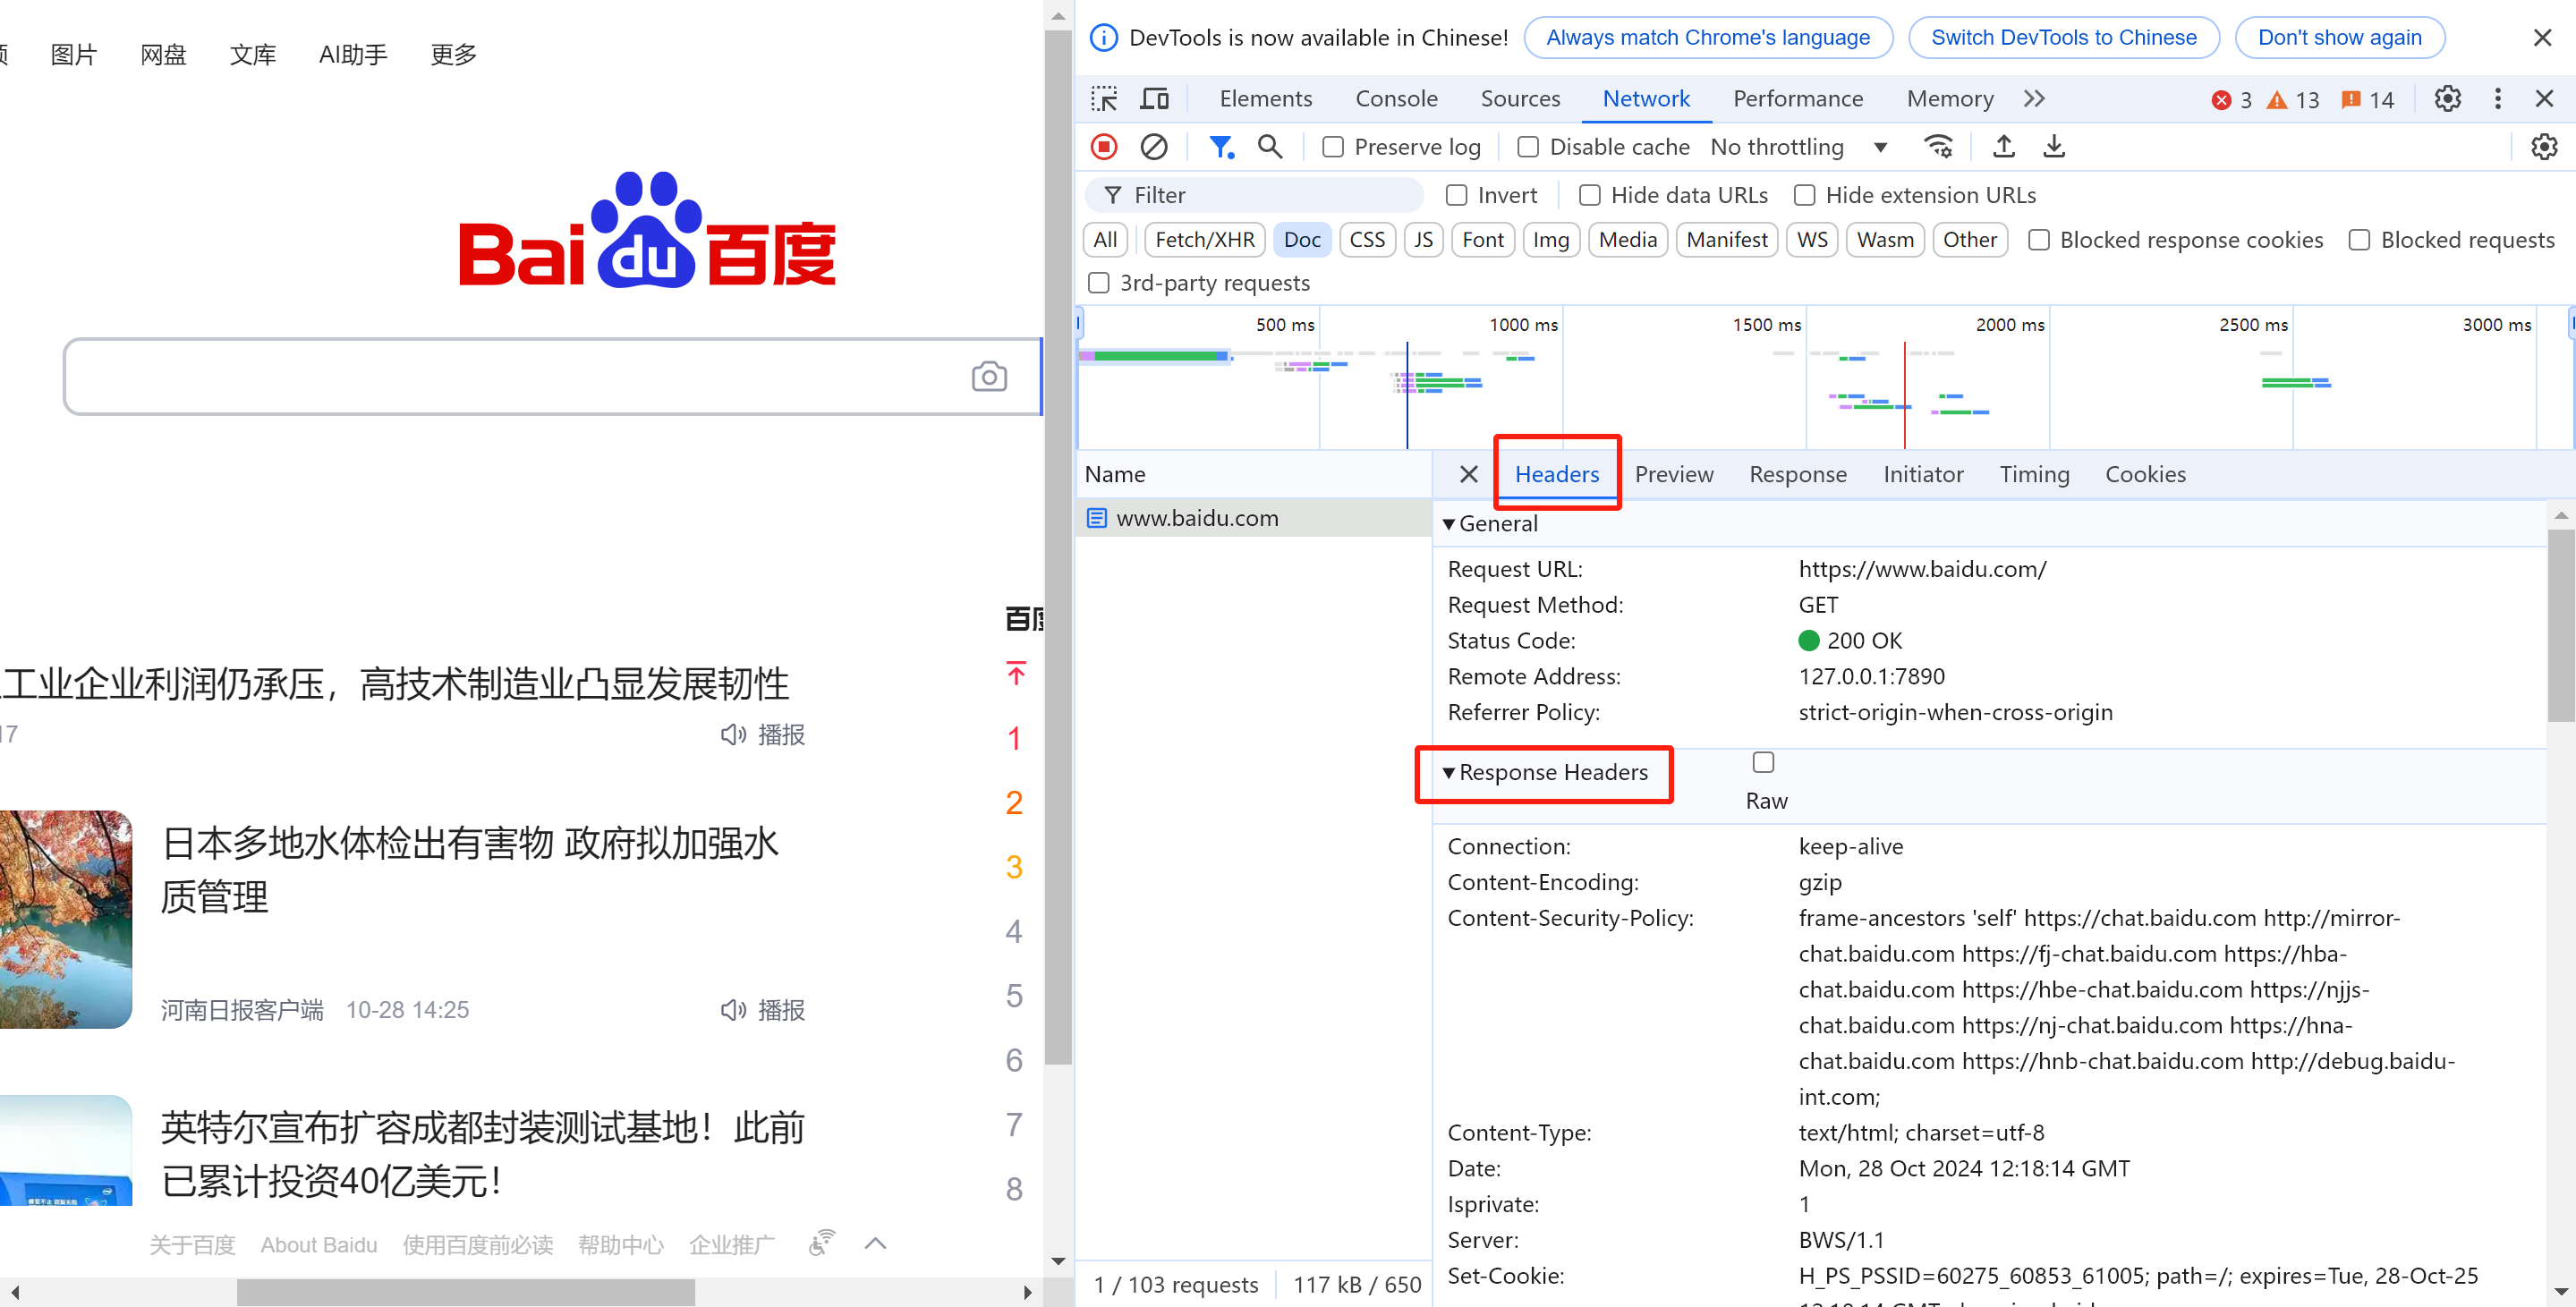Click the headers pane vertical scrollbar thumb
Image resolution: width=2576 pixels, height=1307 pixels.
(2560, 625)
